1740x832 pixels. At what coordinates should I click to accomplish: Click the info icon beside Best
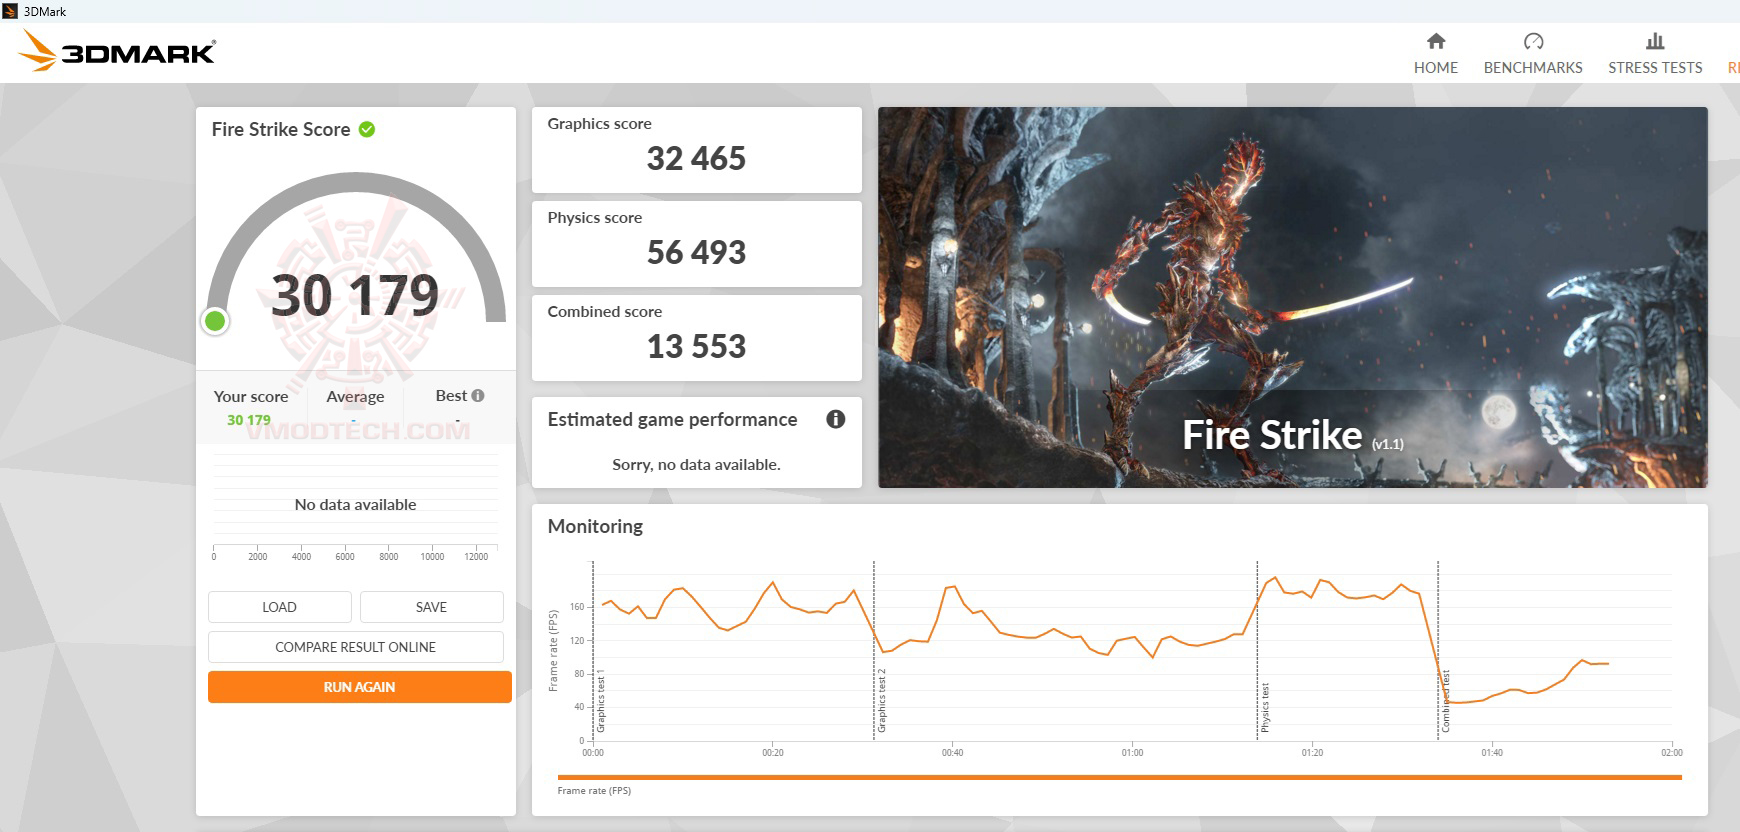click(478, 395)
